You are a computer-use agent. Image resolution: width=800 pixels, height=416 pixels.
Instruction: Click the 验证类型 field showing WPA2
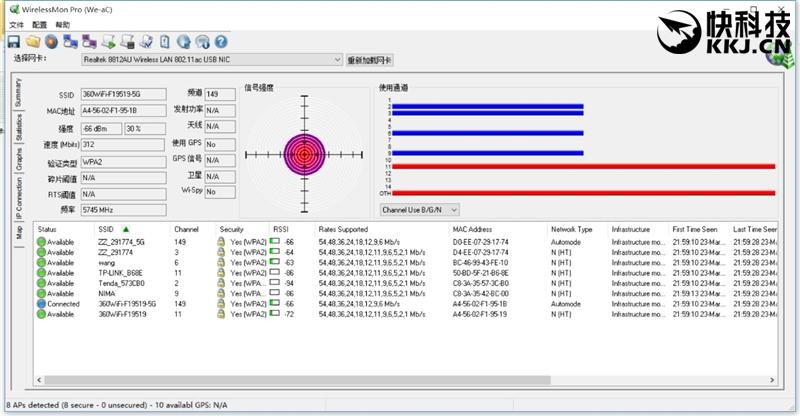point(123,162)
